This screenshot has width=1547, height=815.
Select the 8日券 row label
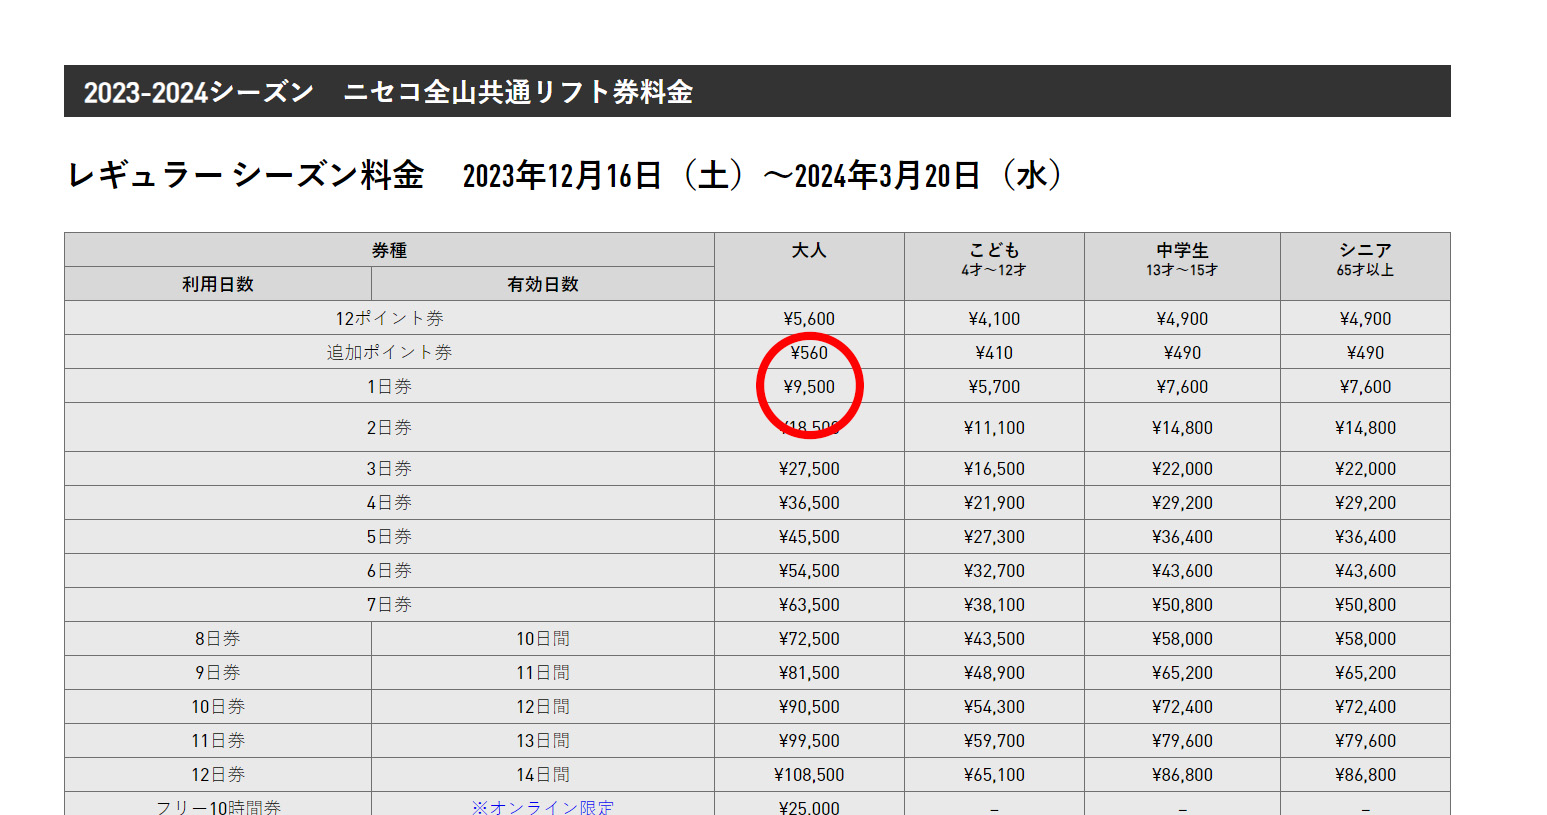218,638
